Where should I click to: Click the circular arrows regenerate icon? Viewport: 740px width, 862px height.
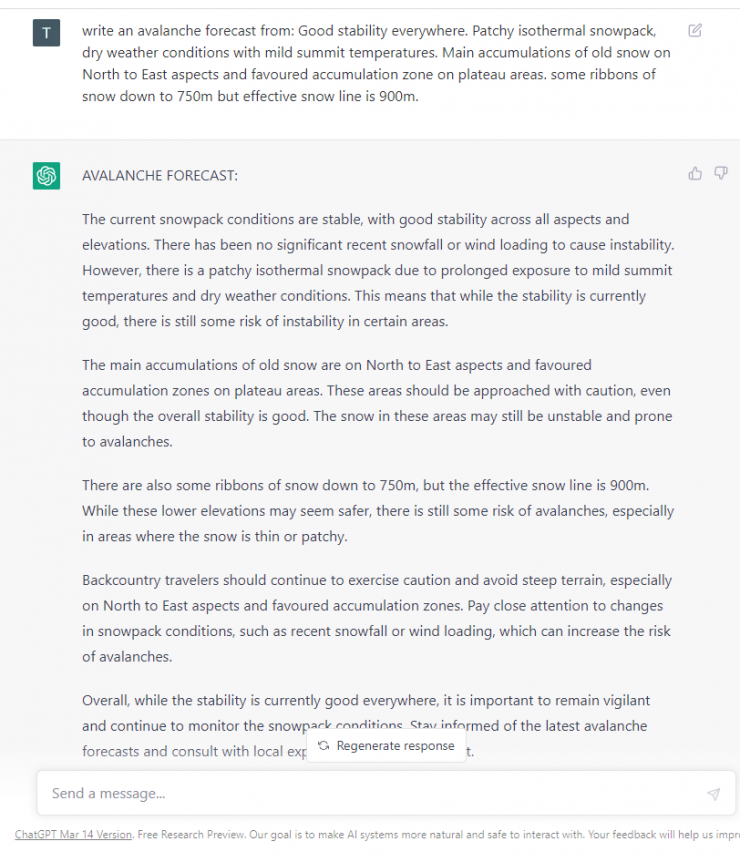(323, 746)
